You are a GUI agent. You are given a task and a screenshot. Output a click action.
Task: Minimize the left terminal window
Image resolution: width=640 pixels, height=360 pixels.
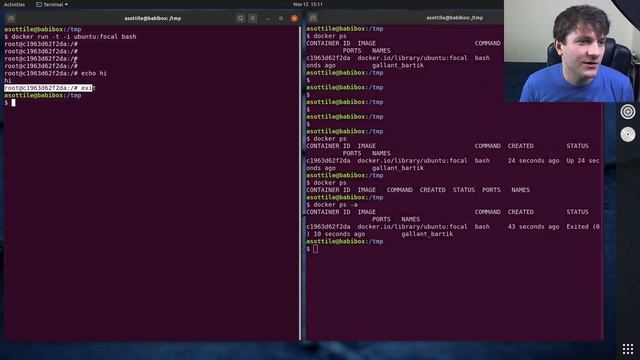[268, 18]
